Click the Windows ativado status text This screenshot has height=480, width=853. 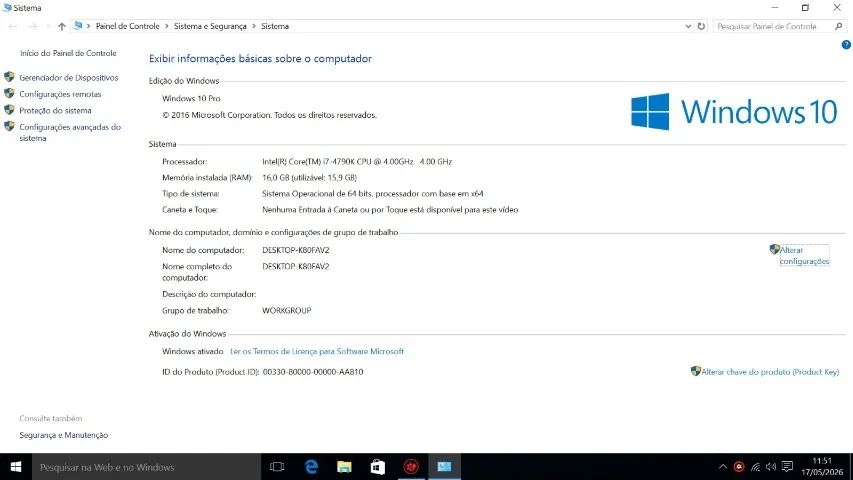pyautogui.click(x=193, y=351)
